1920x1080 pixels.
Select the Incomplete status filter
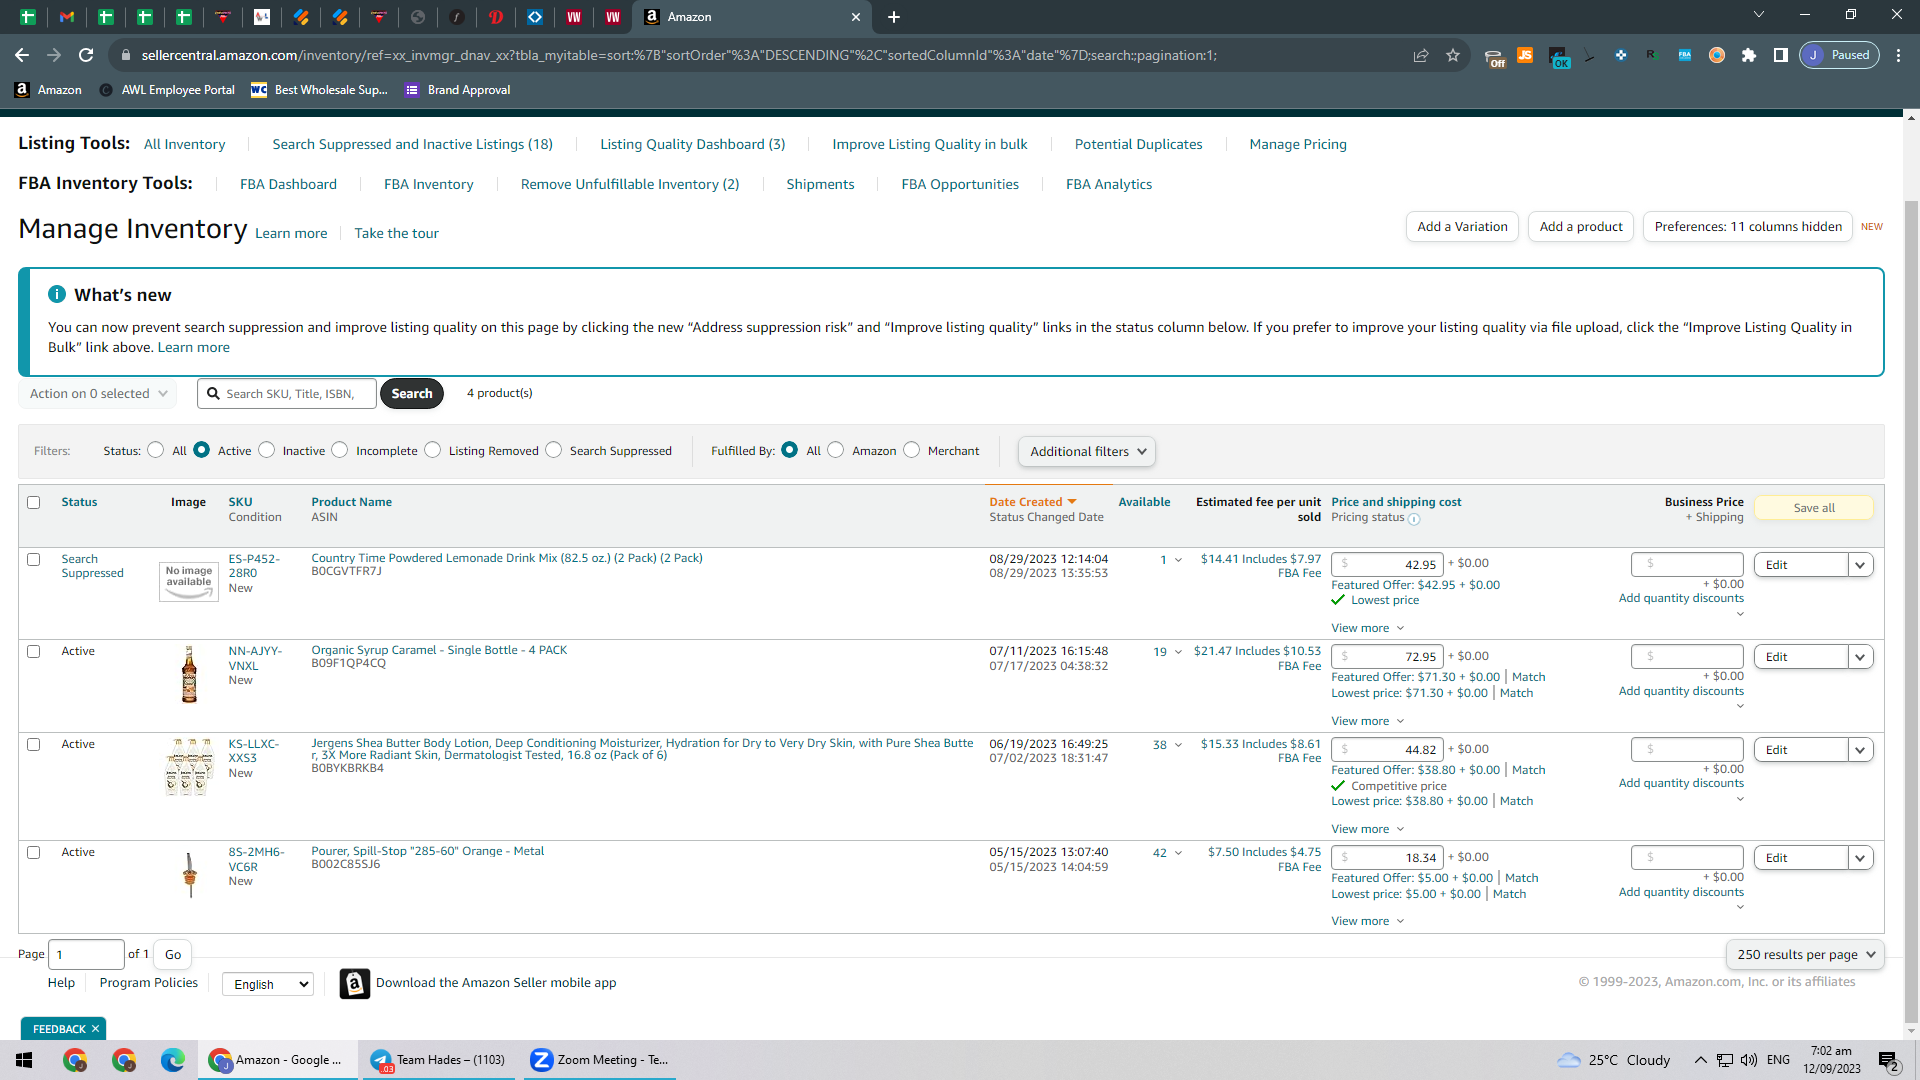tap(340, 450)
